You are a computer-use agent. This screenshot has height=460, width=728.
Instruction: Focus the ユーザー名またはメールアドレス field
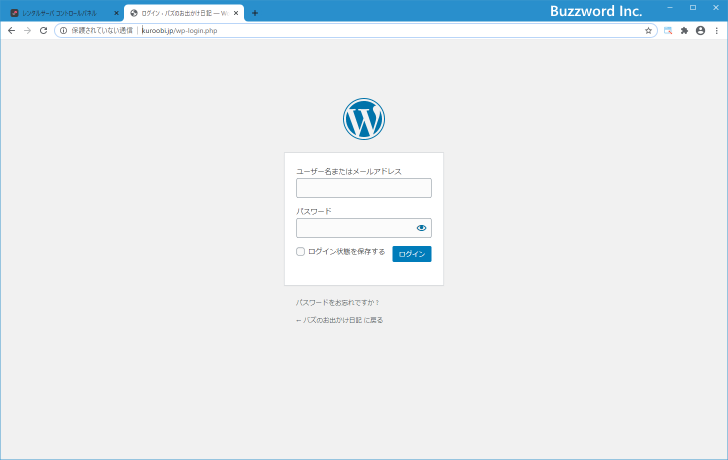[364, 188]
